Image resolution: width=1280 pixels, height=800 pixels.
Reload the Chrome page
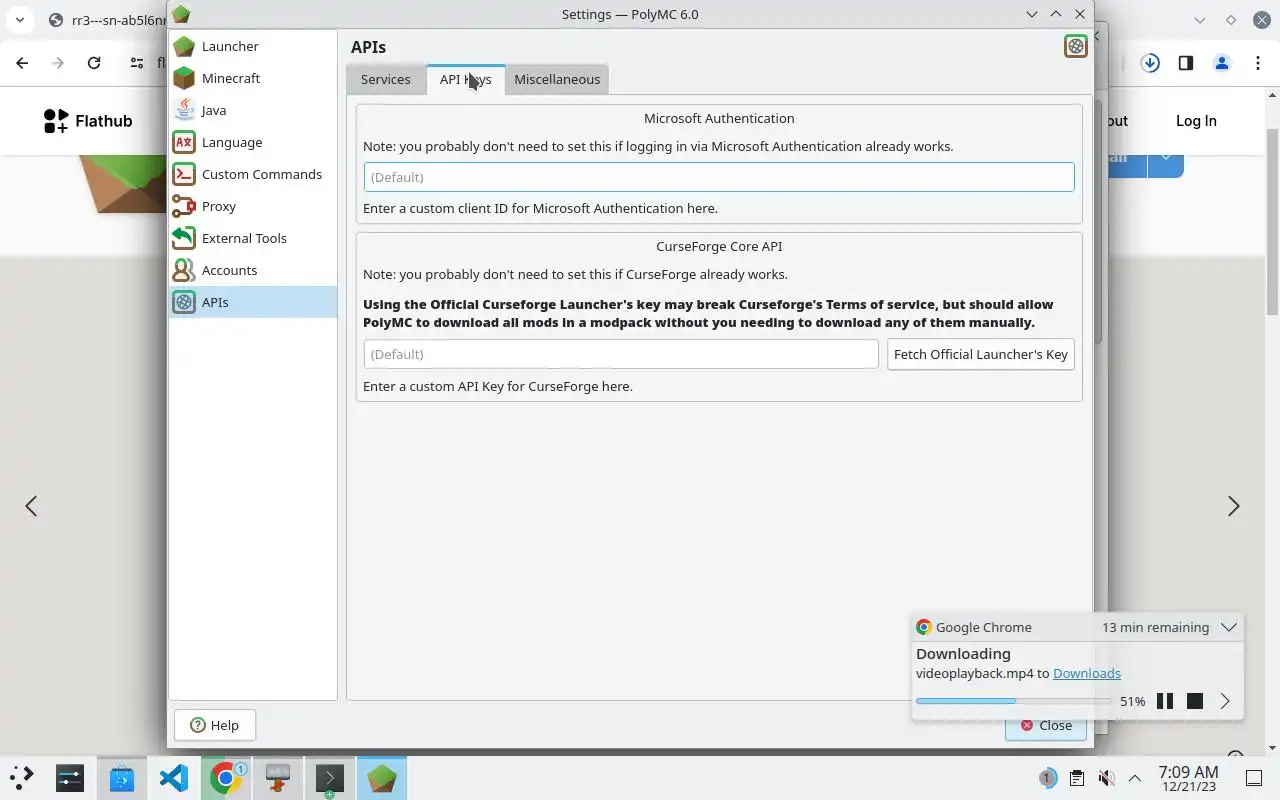[x=94, y=63]
